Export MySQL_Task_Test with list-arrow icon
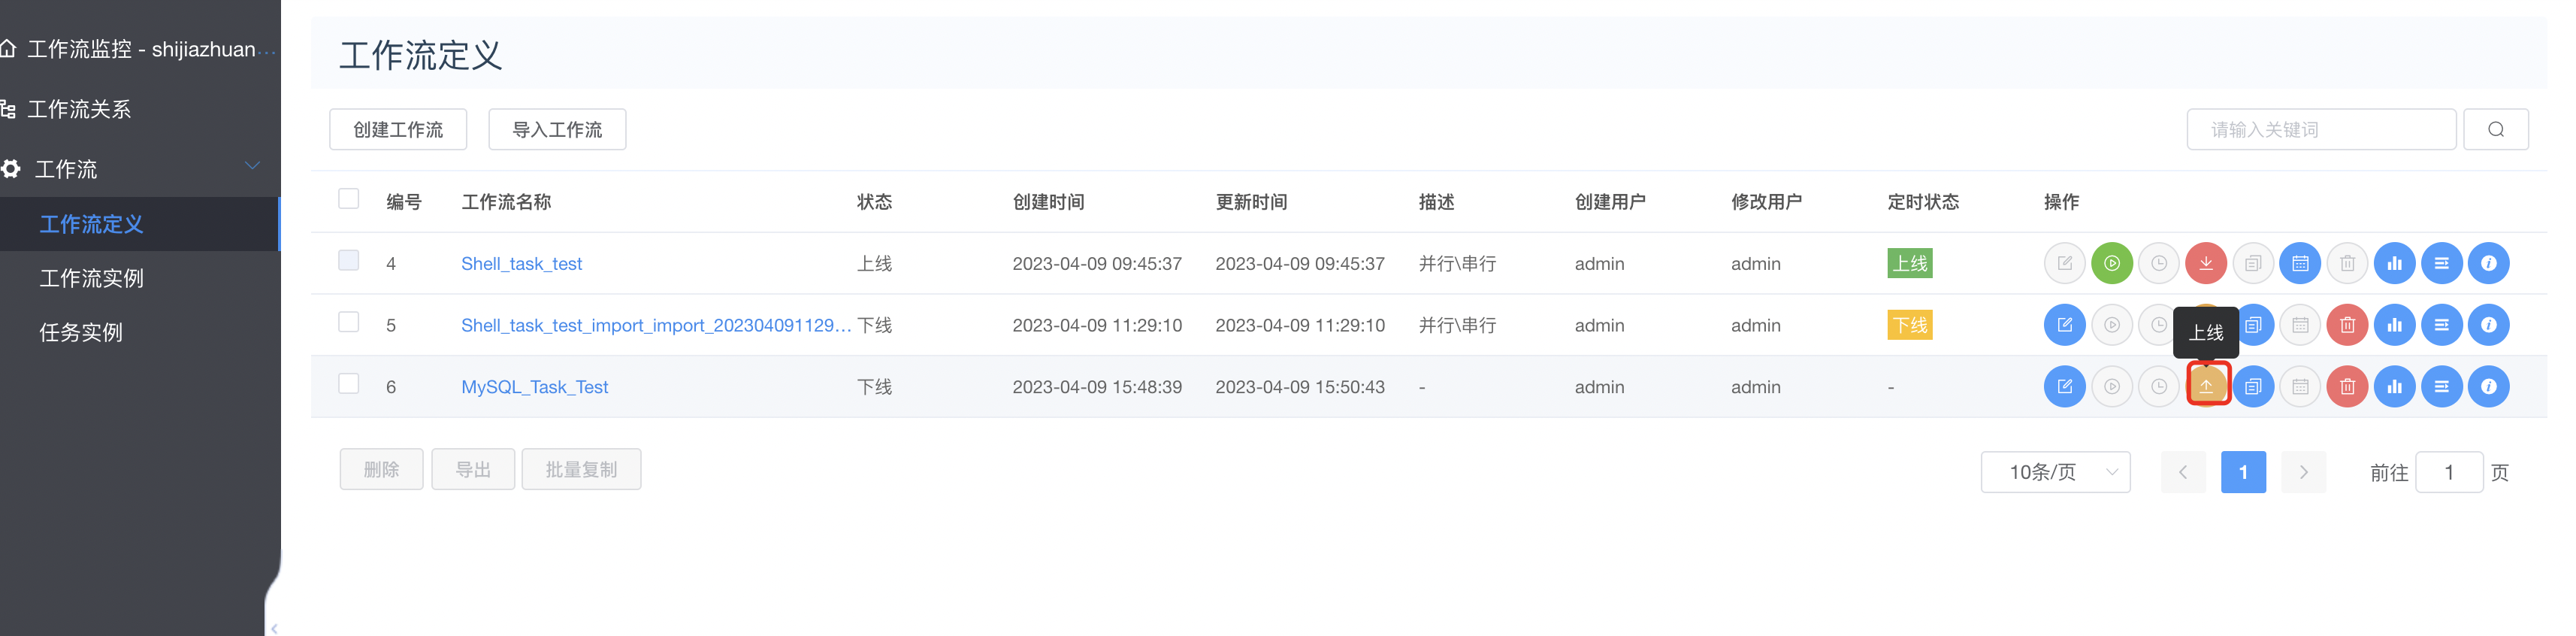2576x636 pixels. (x=2441, y=387)
